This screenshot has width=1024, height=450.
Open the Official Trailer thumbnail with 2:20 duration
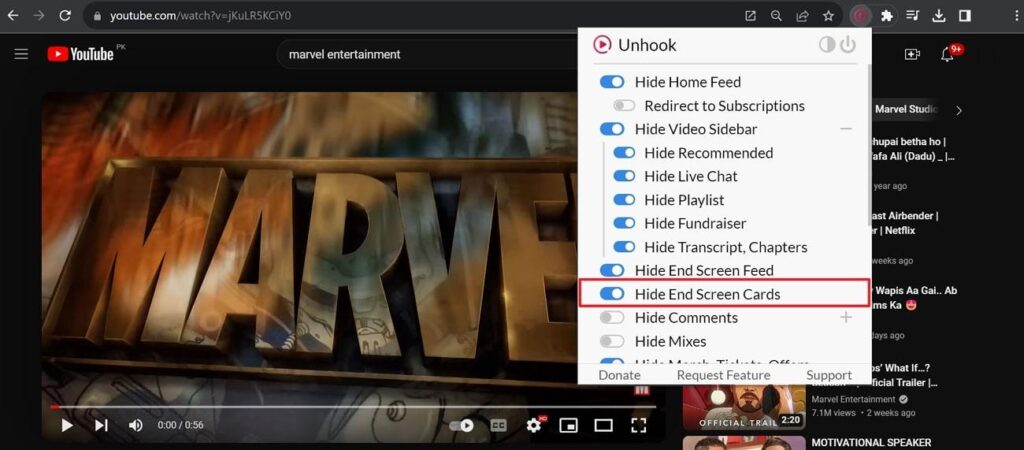pos(744,408)
